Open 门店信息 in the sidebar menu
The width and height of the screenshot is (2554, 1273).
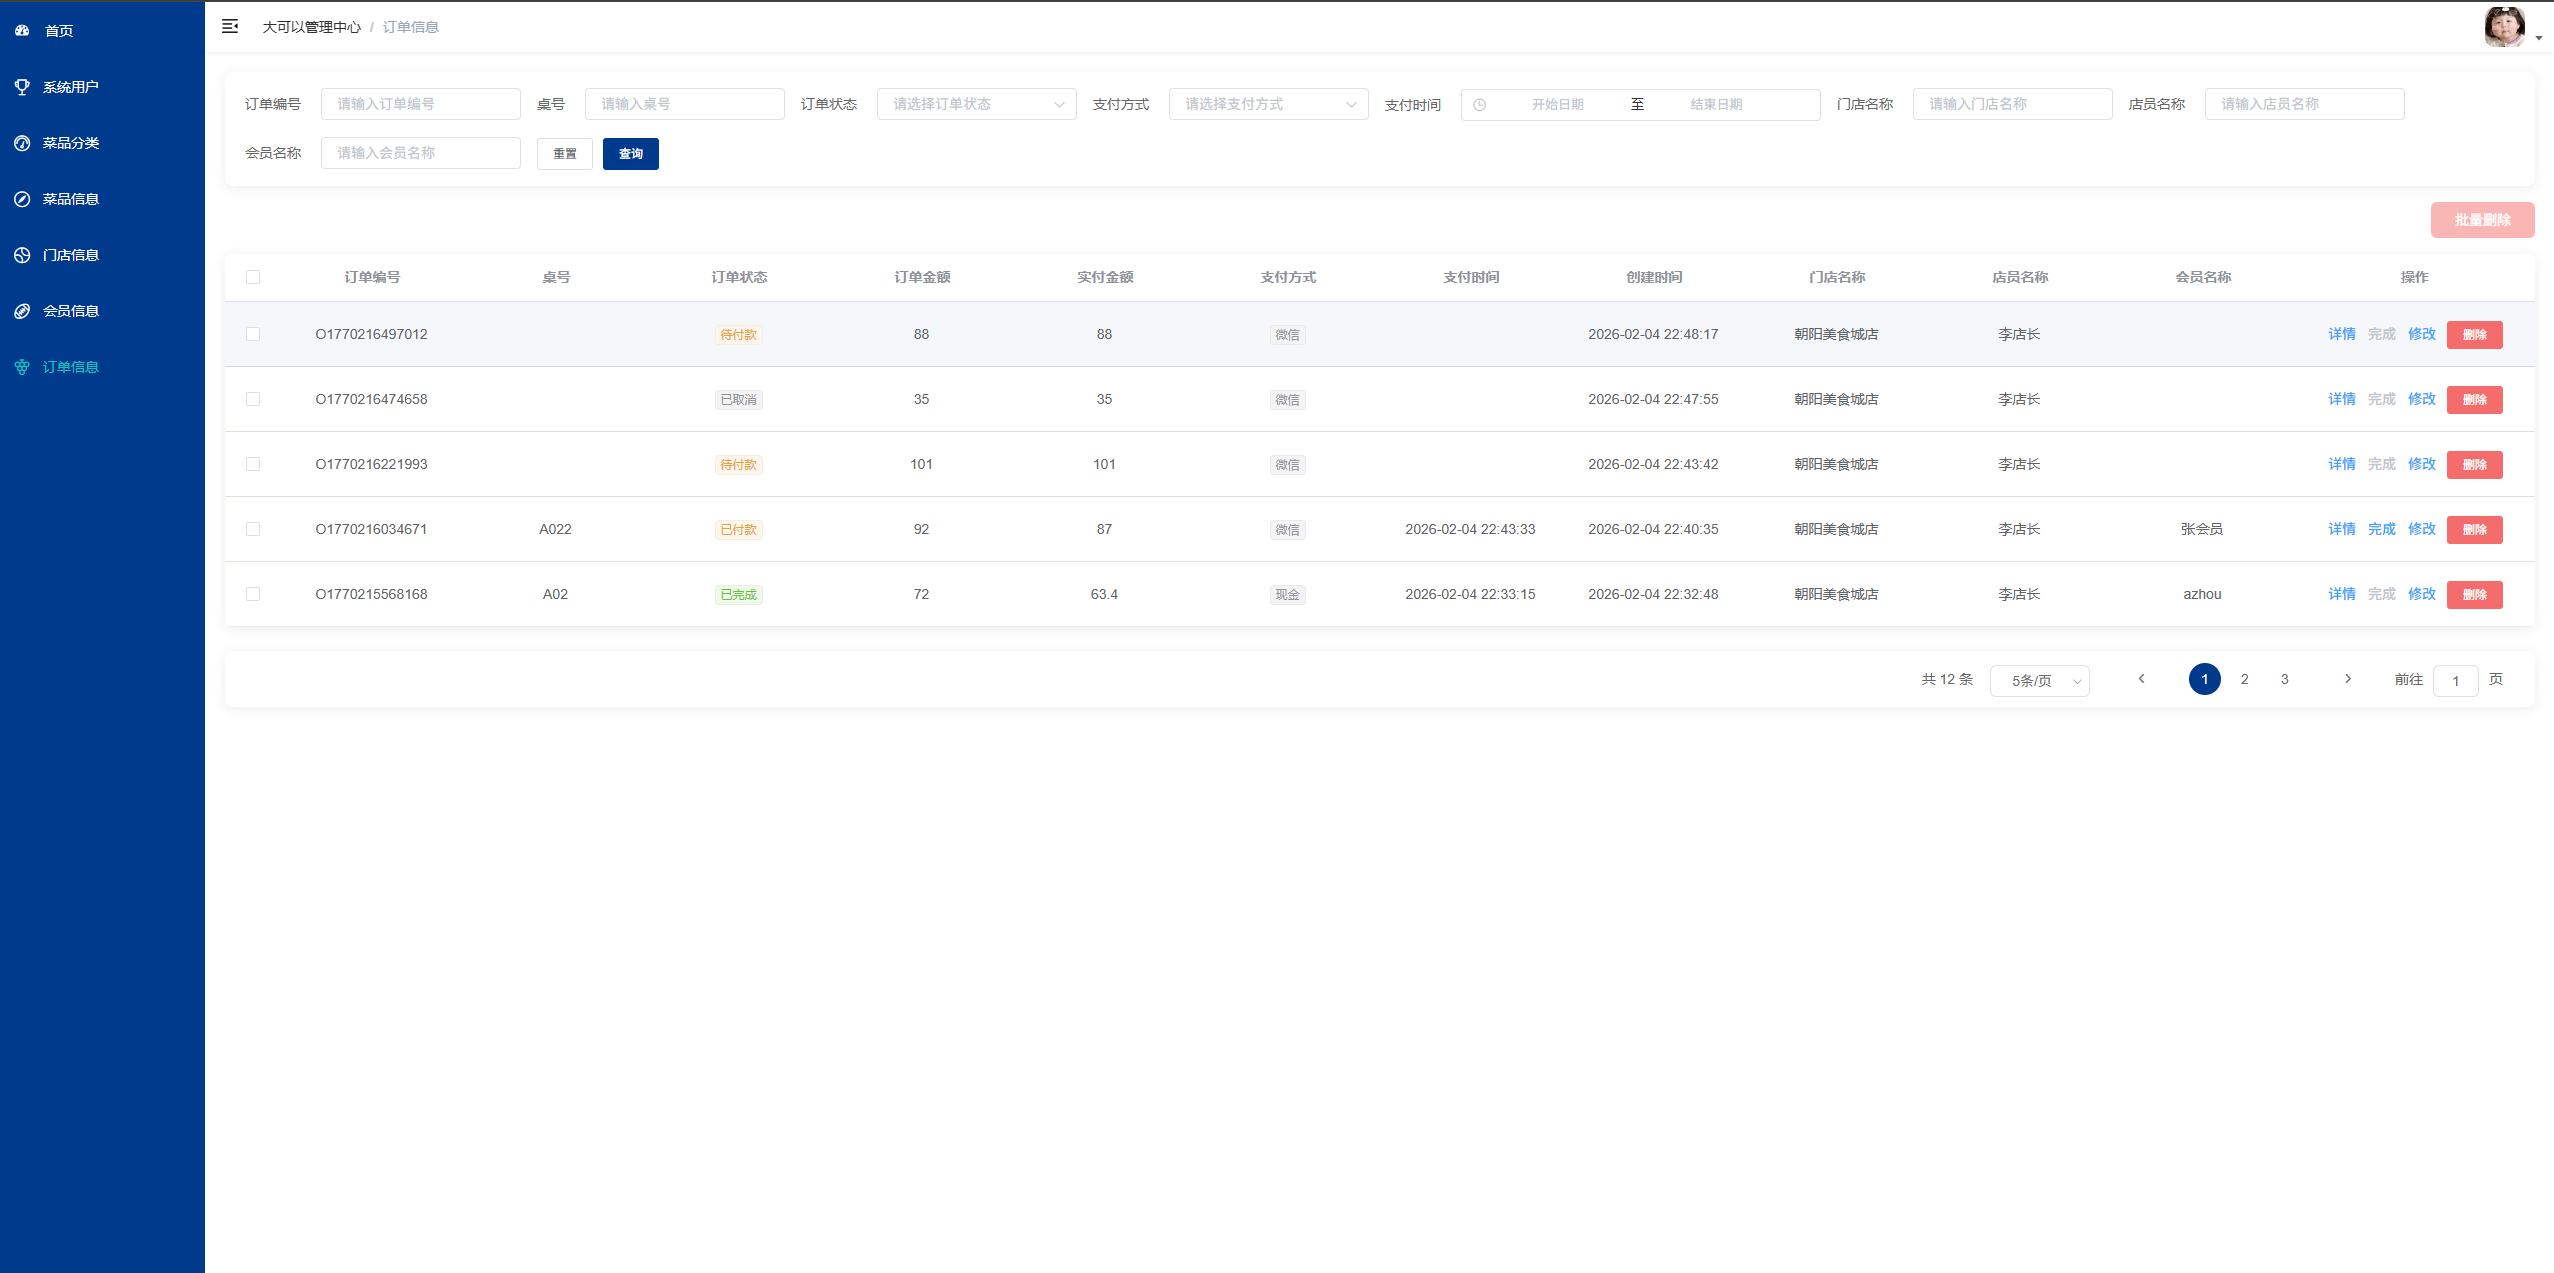point(70,255)
